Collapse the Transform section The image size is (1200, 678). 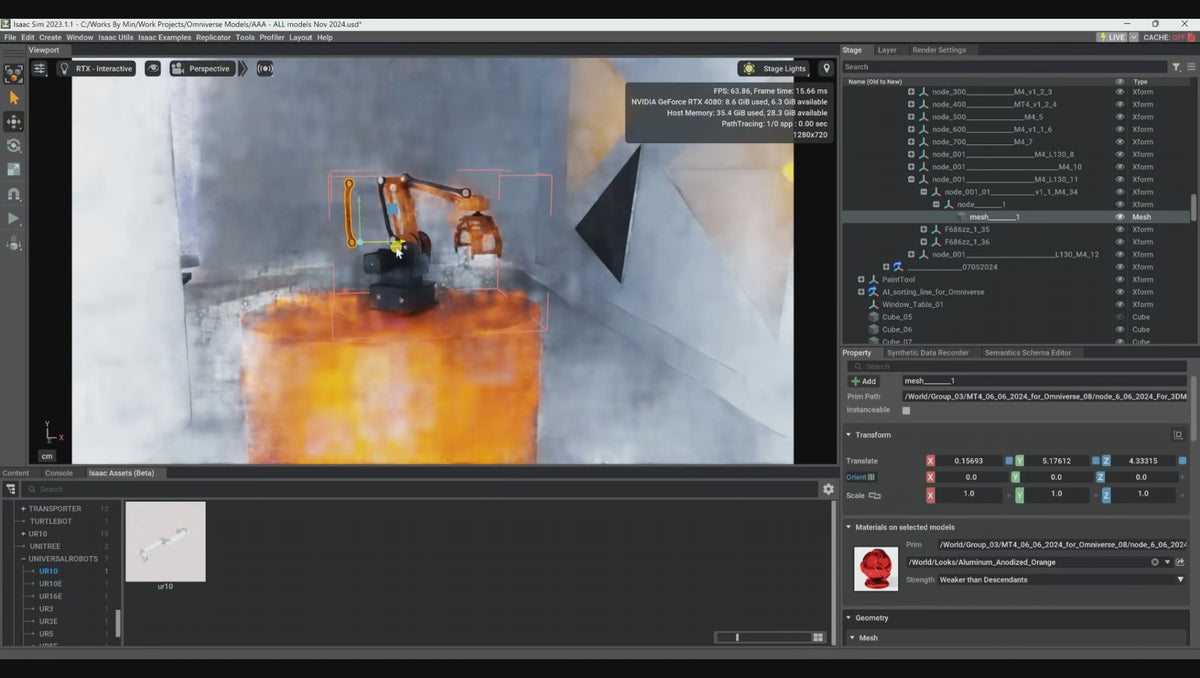click(x=849, y=435)
